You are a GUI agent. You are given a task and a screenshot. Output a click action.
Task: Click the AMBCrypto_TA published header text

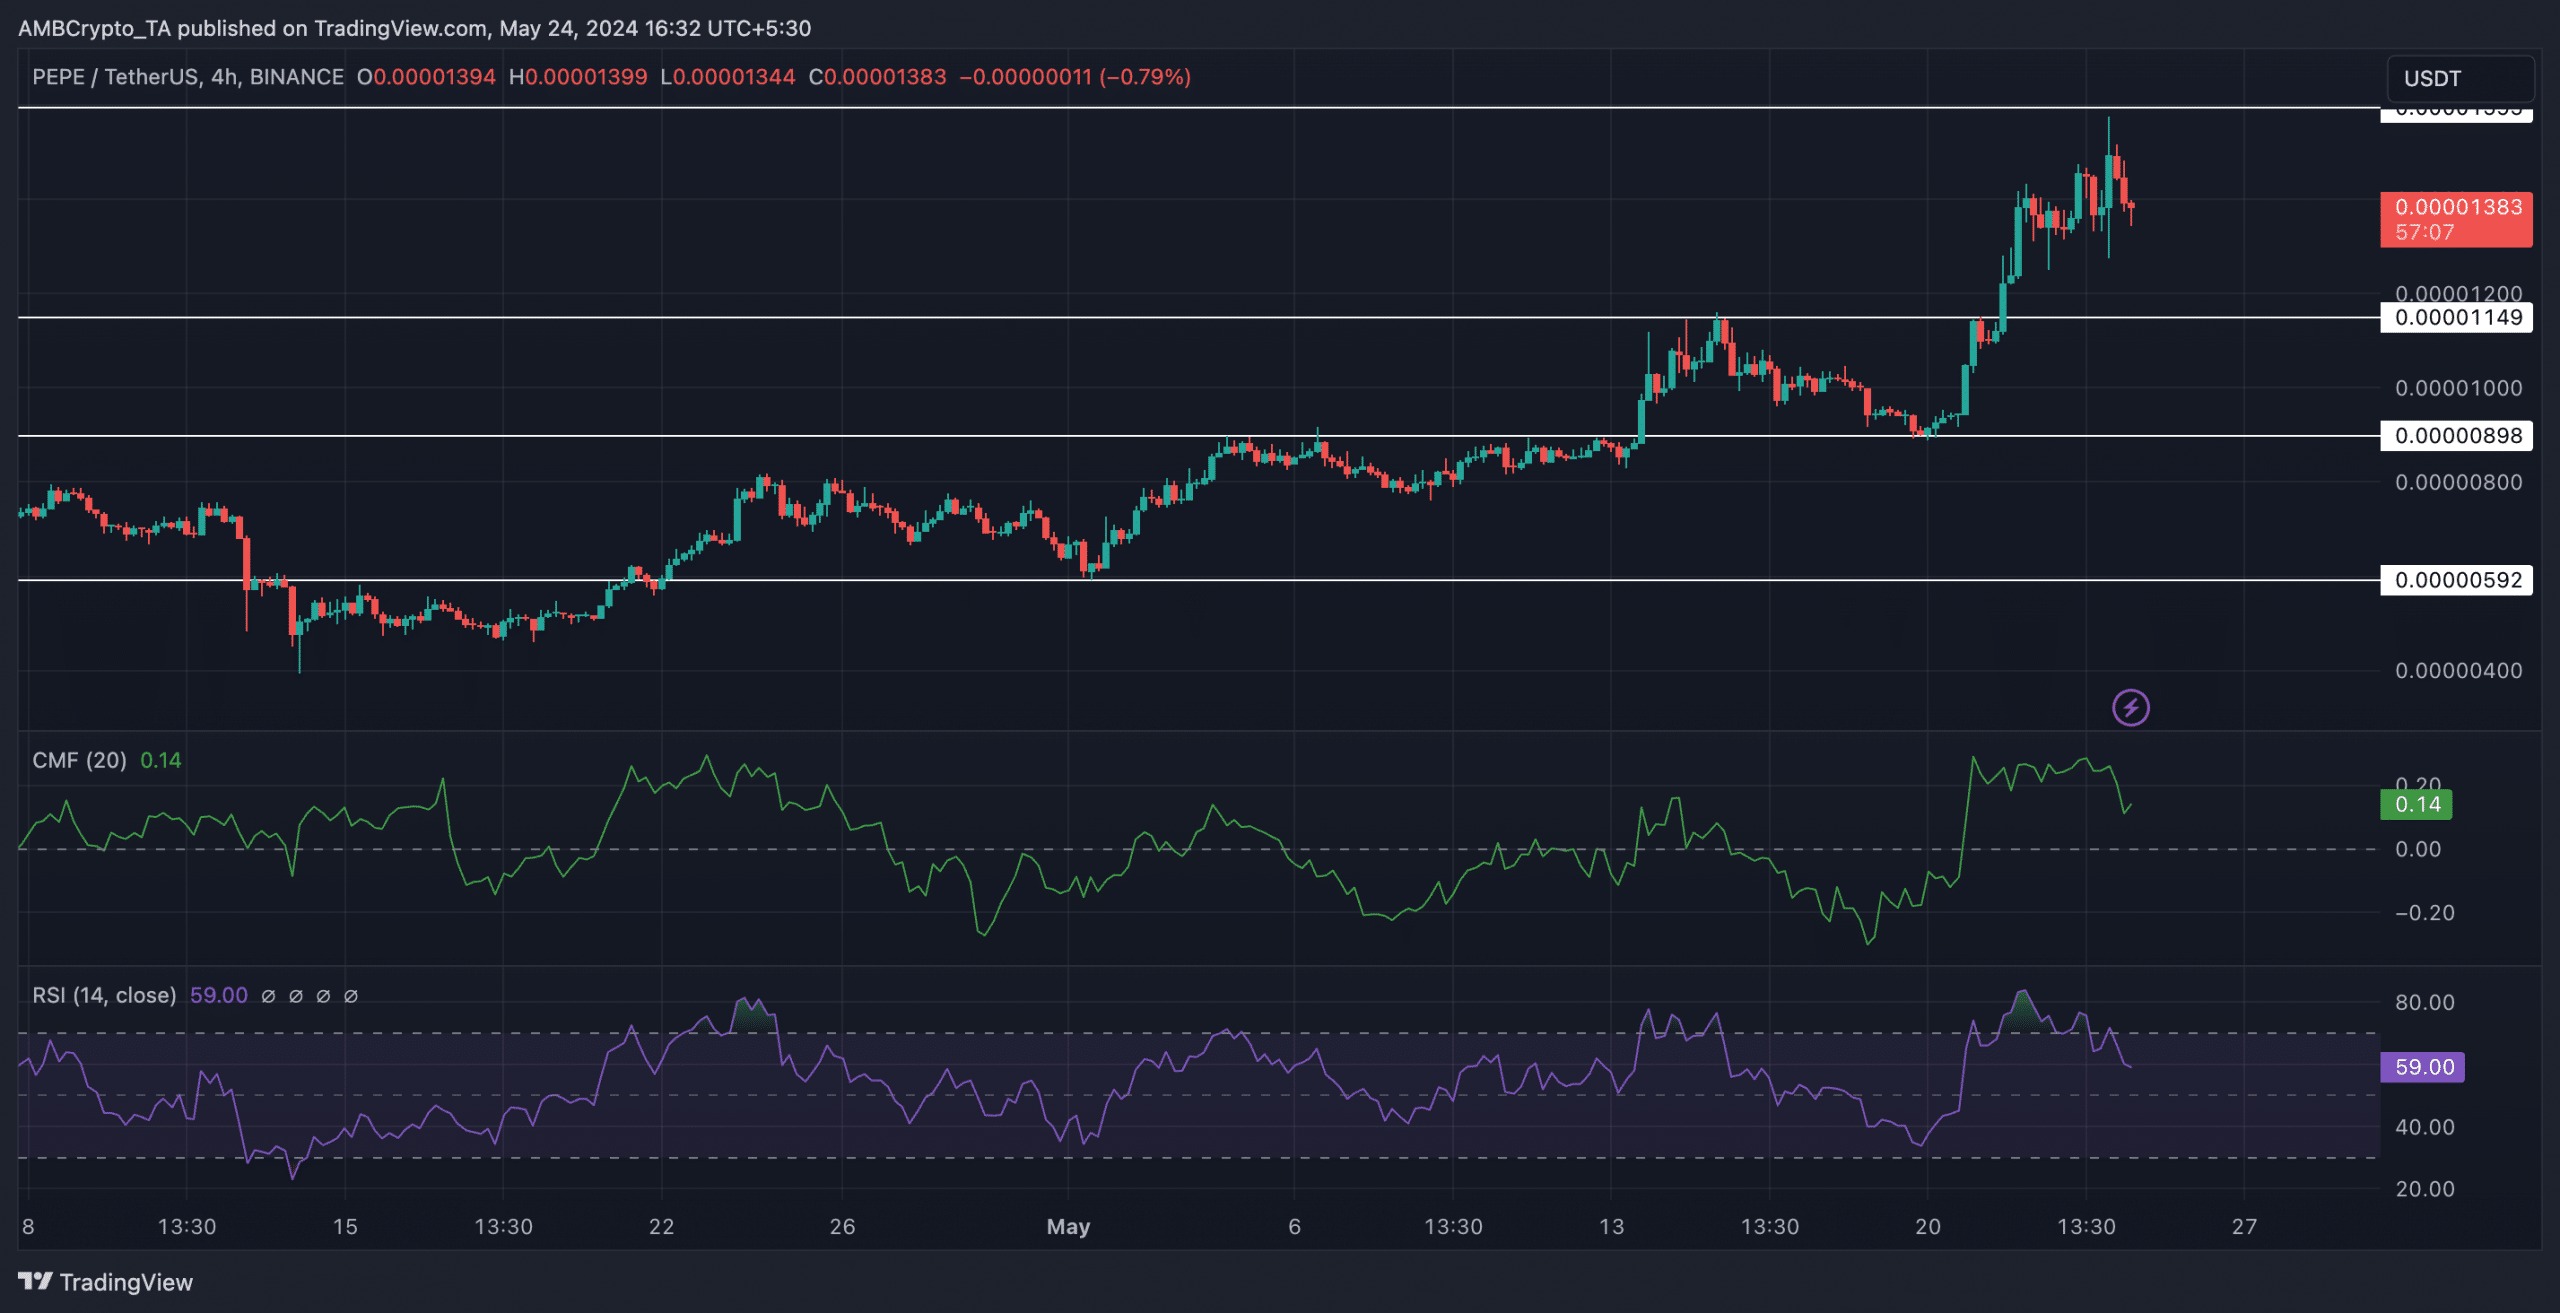tap(414, 28)
